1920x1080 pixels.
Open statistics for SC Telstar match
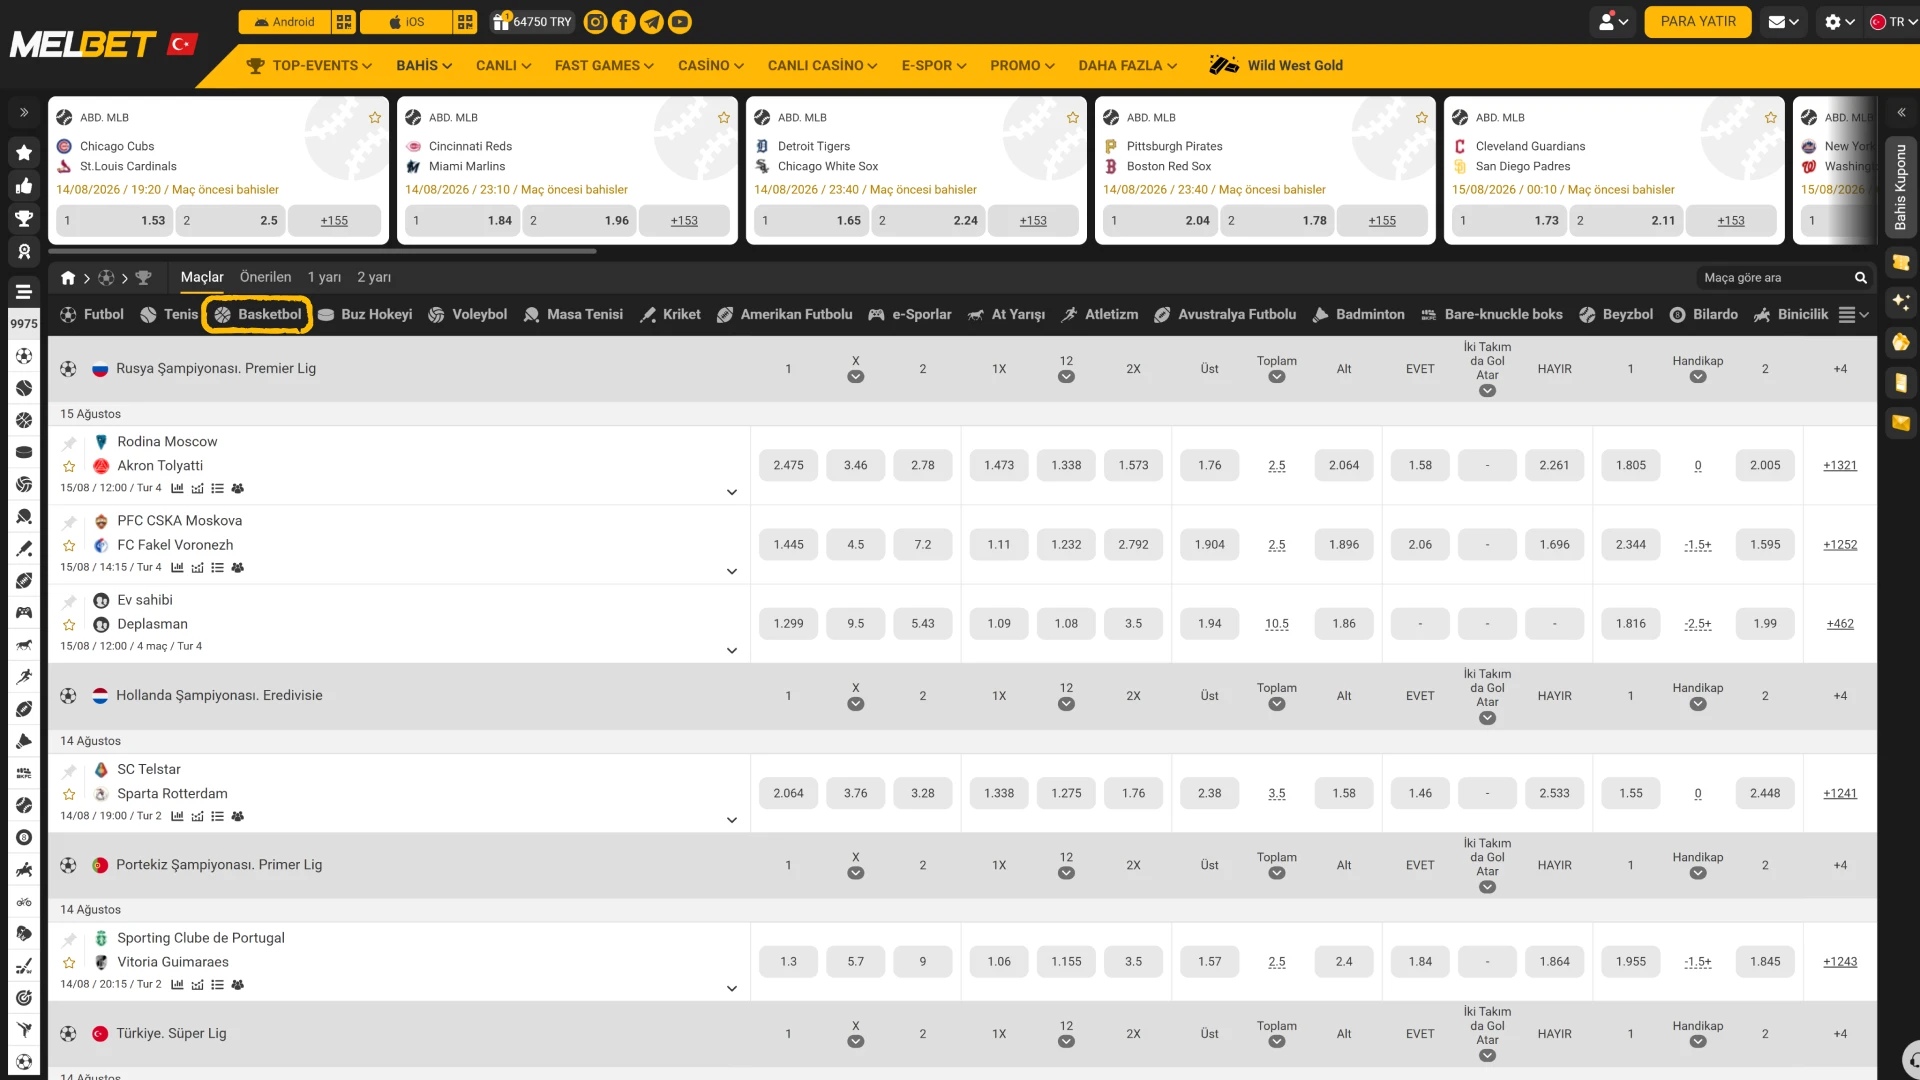(x=177, y=817)
